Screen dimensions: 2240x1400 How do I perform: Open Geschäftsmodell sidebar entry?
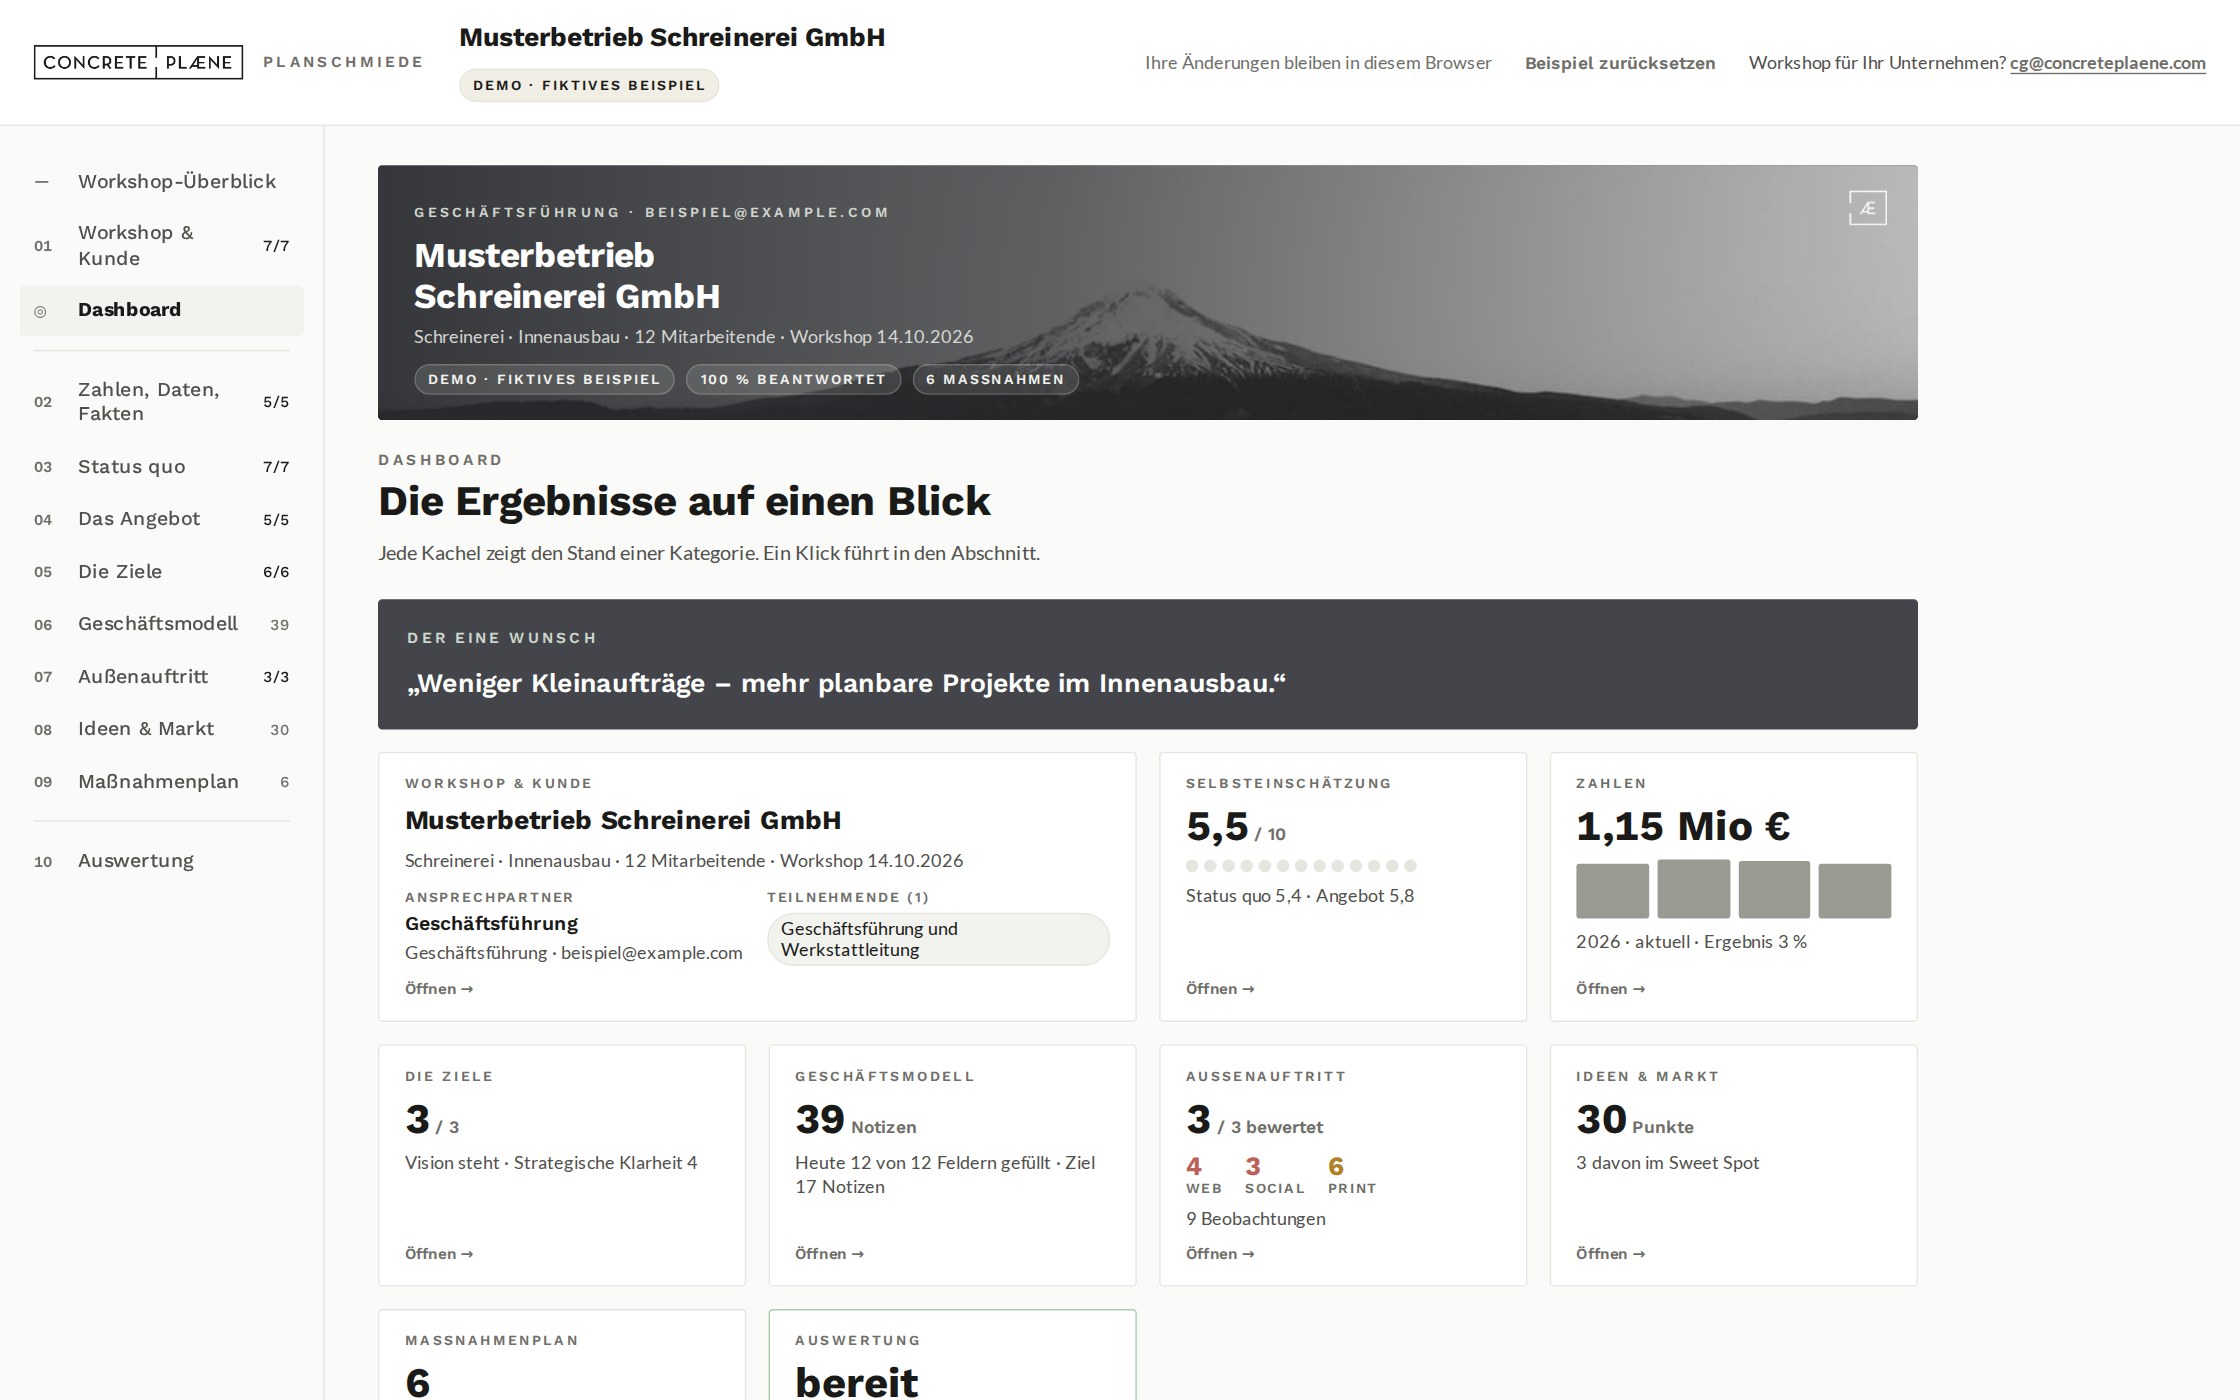coord(162,624)
